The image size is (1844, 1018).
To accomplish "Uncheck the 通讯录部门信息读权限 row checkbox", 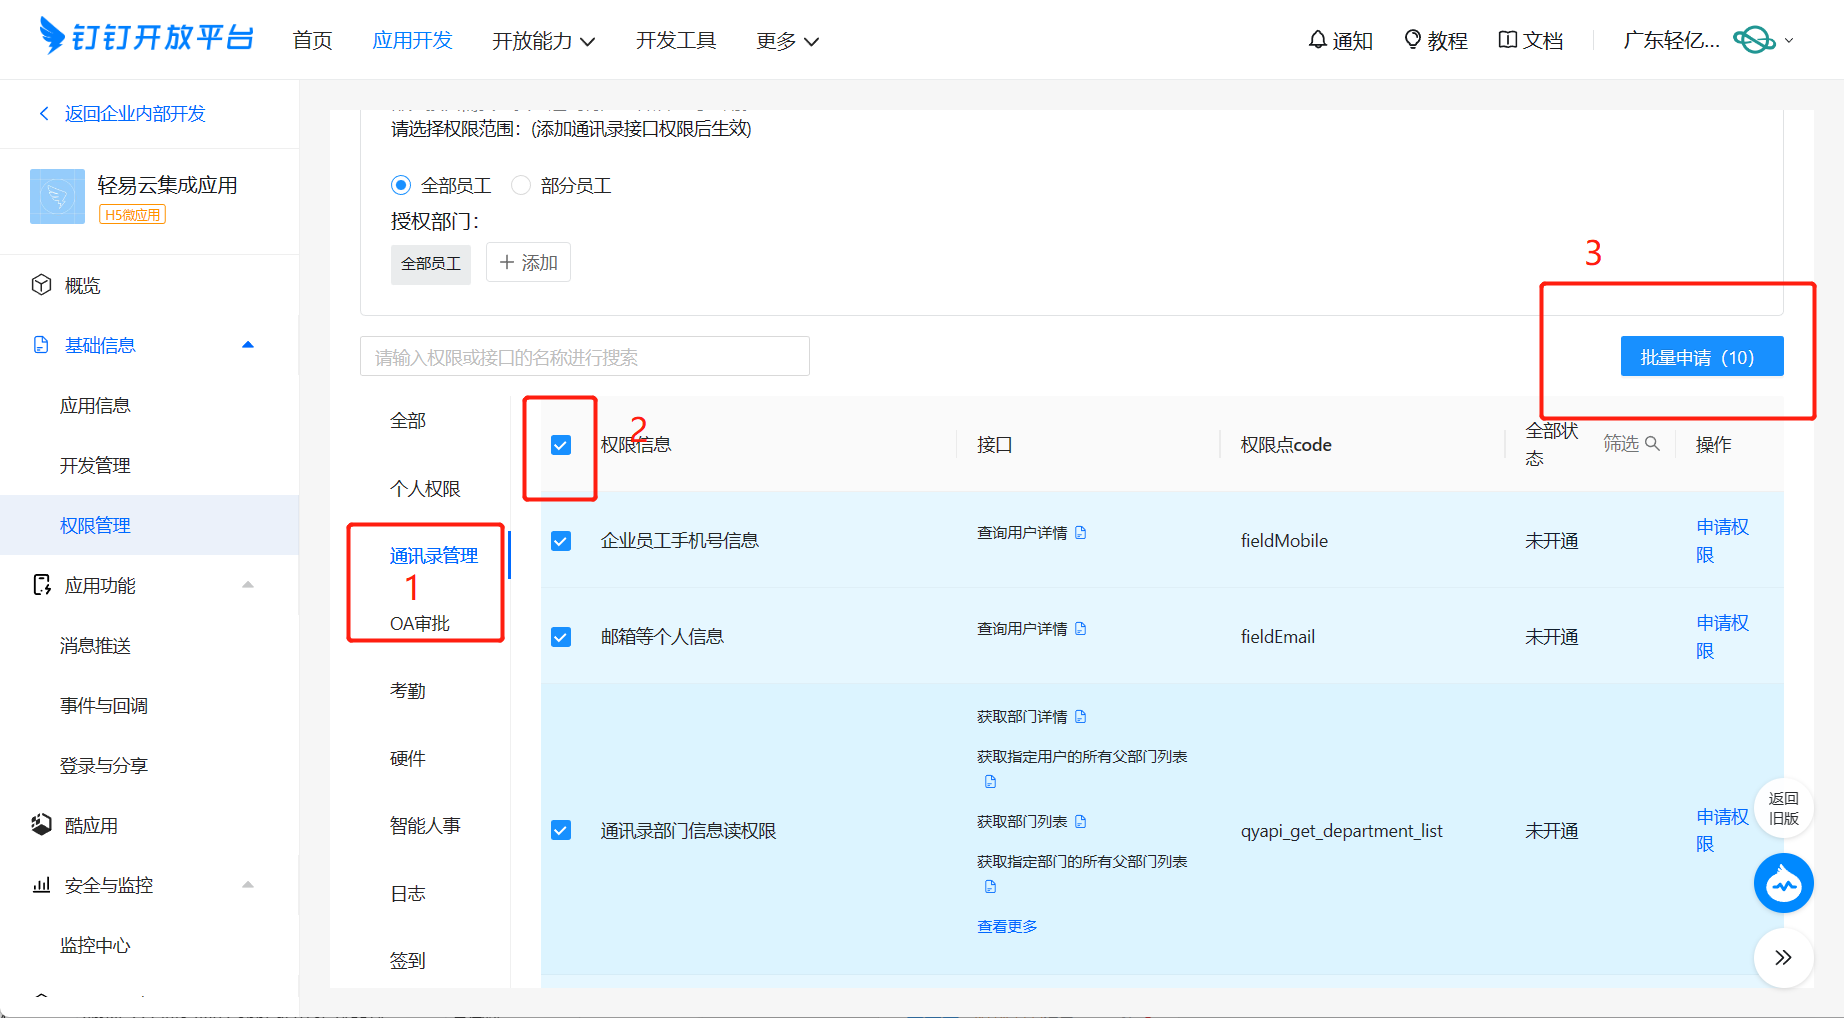I will click(561, 830).
